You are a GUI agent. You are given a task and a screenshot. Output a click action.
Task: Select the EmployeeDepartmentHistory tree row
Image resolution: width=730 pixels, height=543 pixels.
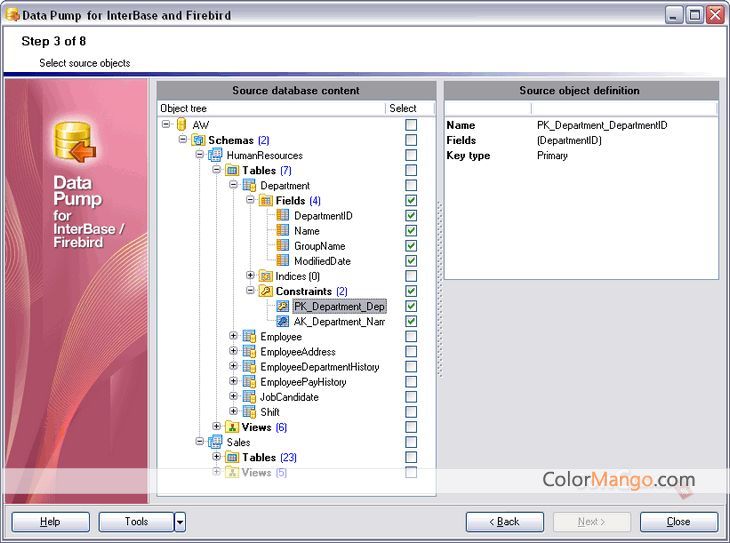click(319, 367)
